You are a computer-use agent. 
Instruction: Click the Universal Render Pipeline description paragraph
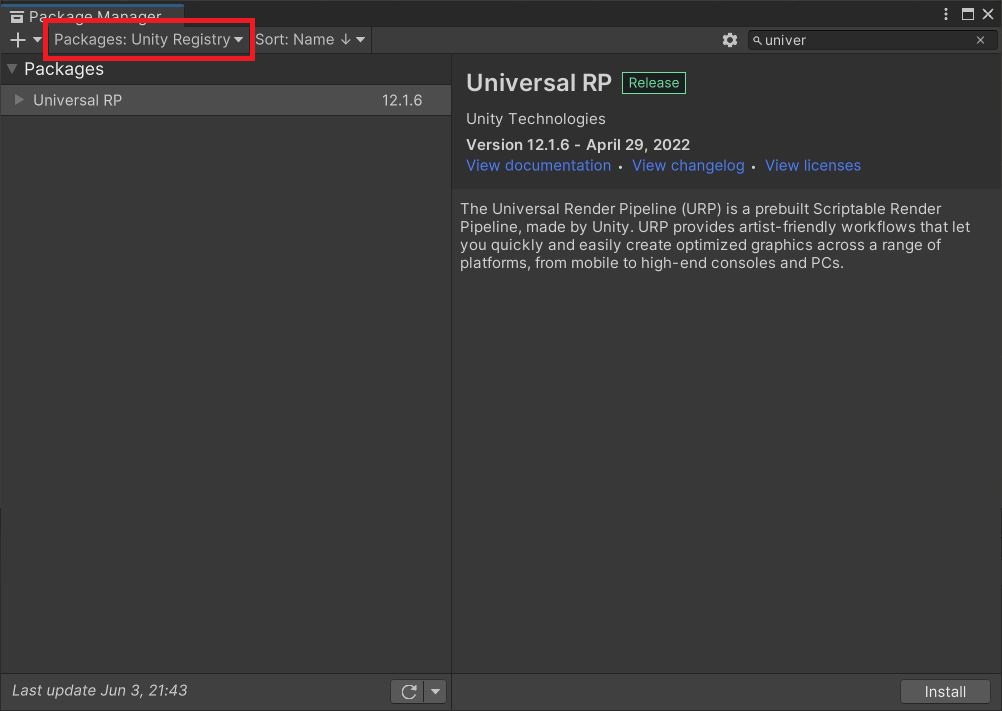[715, 236]
